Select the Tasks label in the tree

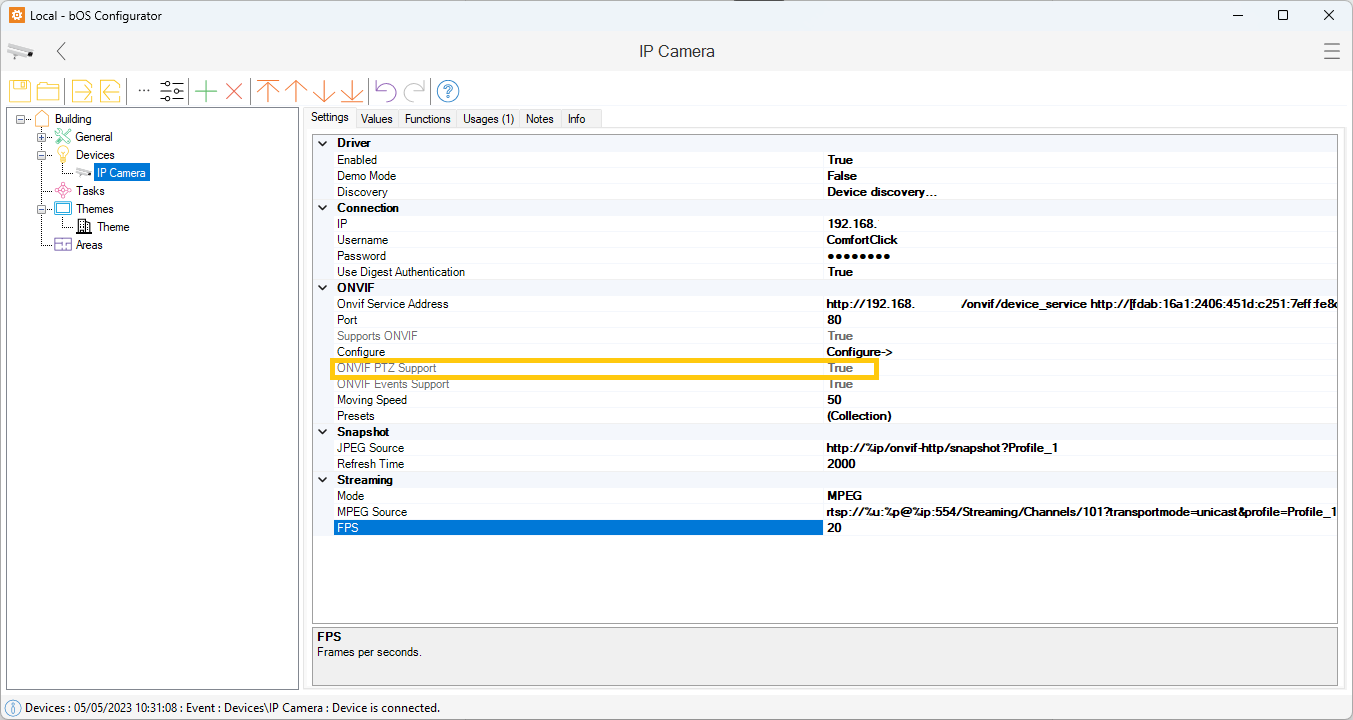tap(90, 191)
